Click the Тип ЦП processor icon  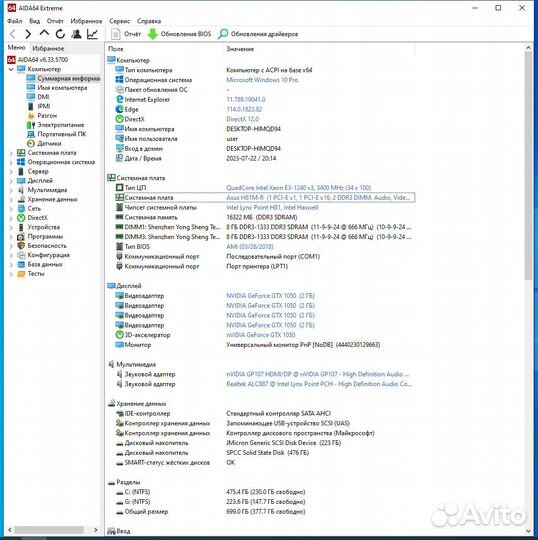(120, 188)
